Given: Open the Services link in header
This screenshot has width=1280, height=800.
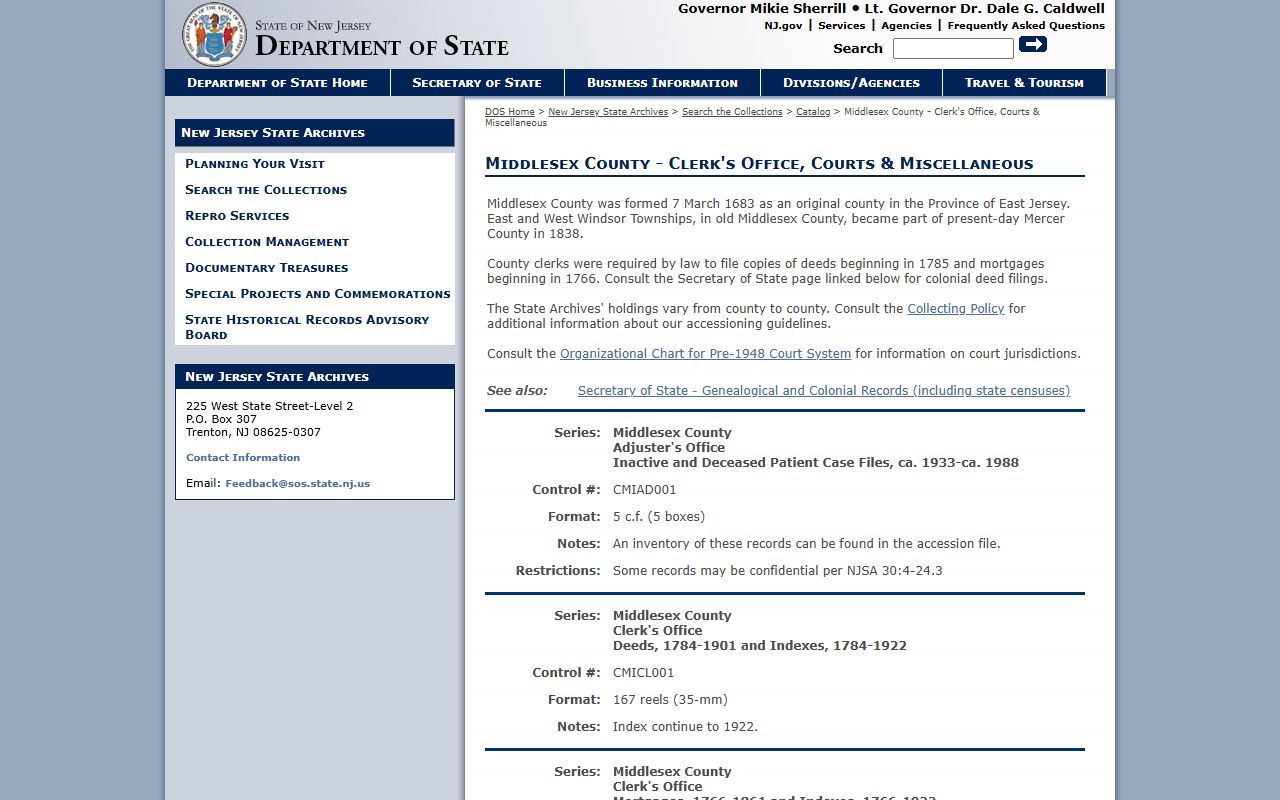Looking at the screenshot, I should pos(841,26).
